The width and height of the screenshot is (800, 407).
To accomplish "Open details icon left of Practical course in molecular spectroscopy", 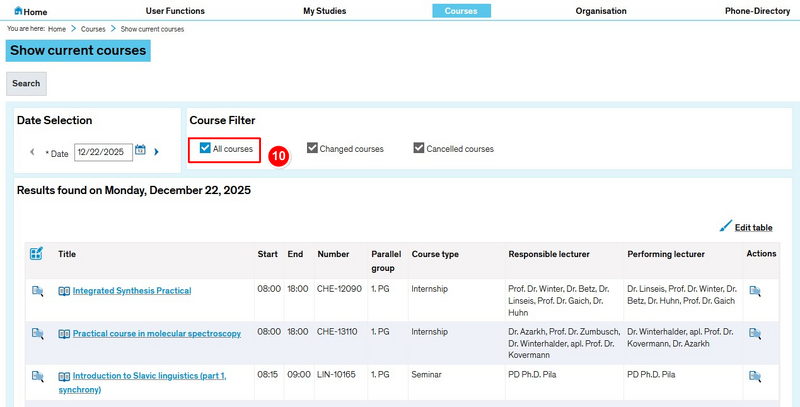I will (x=37, y=333).
